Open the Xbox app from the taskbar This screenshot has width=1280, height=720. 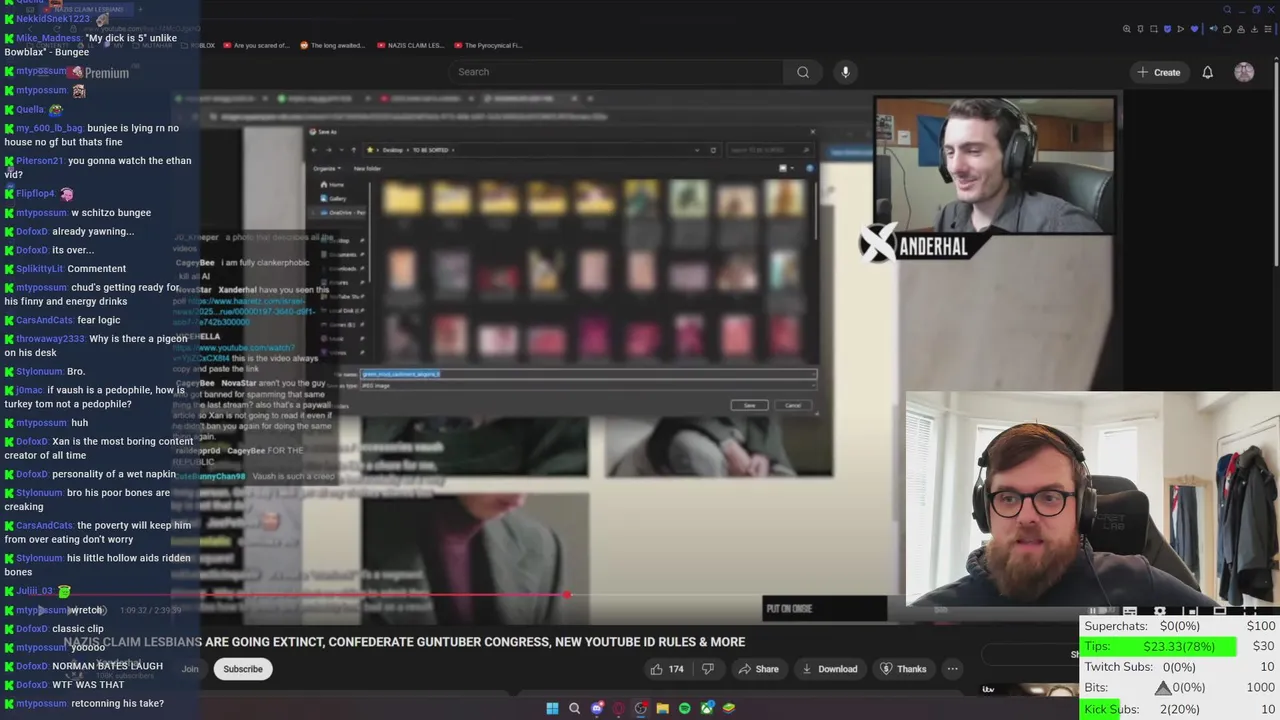coord(706,708)
